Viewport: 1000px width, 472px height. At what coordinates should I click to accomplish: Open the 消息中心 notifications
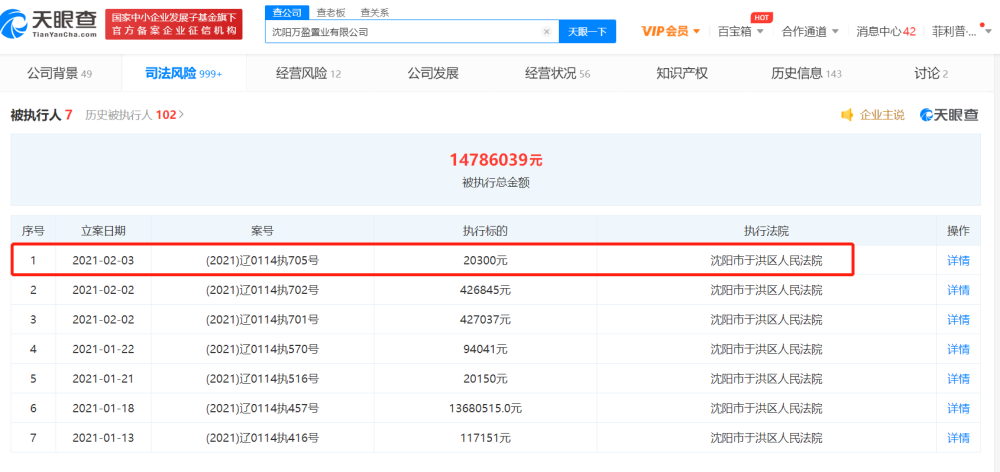(886, 31)
